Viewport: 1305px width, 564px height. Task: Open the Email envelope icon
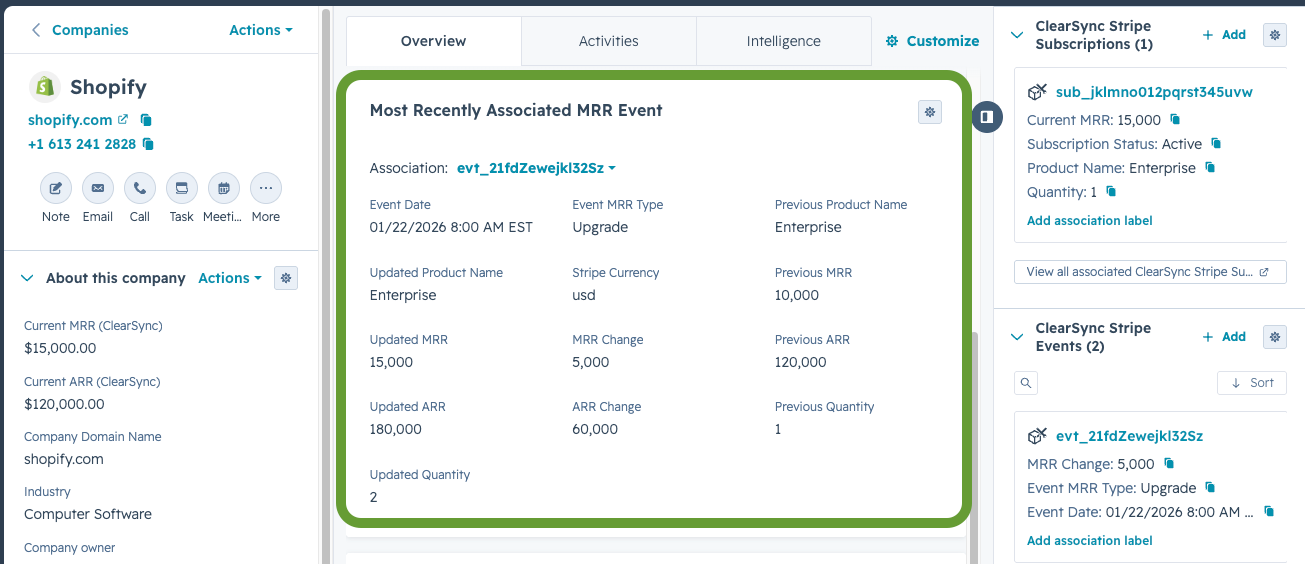(x=98, y=188)
